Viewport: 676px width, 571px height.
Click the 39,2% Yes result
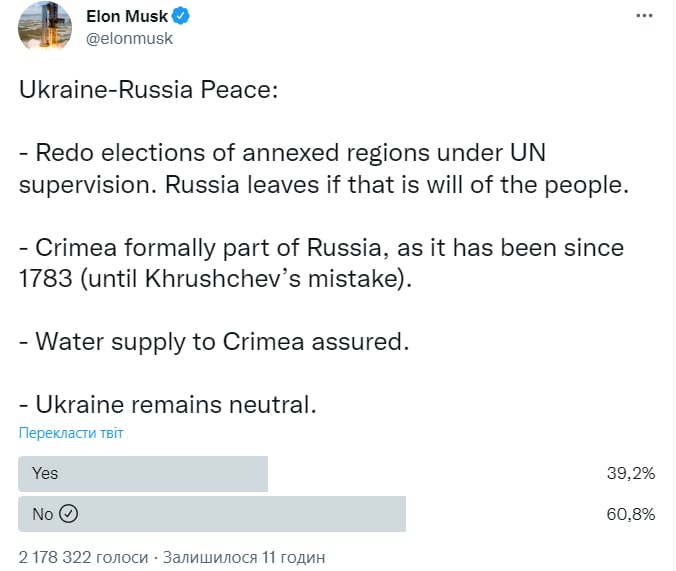point(630,474)
